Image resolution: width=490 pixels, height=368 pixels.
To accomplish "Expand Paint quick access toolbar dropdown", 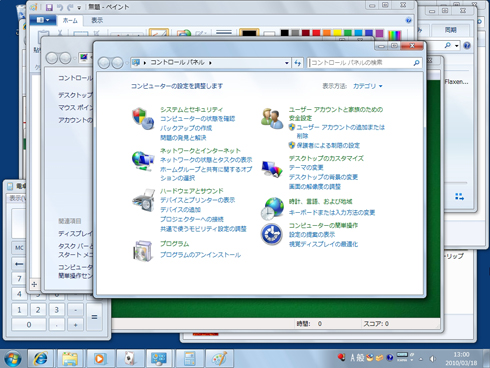I will point(79,8).
